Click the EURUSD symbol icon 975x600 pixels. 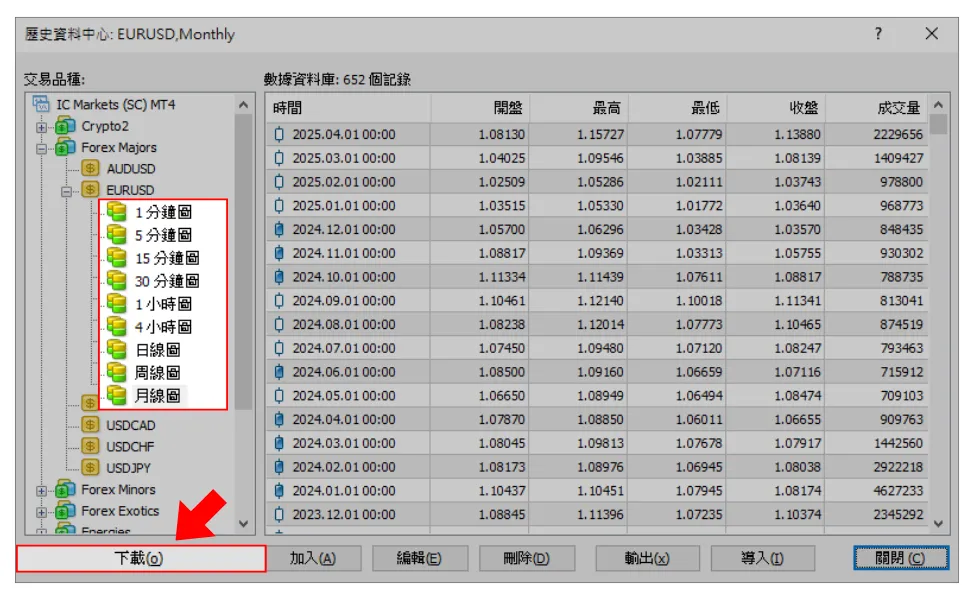(x=91, y=190)
